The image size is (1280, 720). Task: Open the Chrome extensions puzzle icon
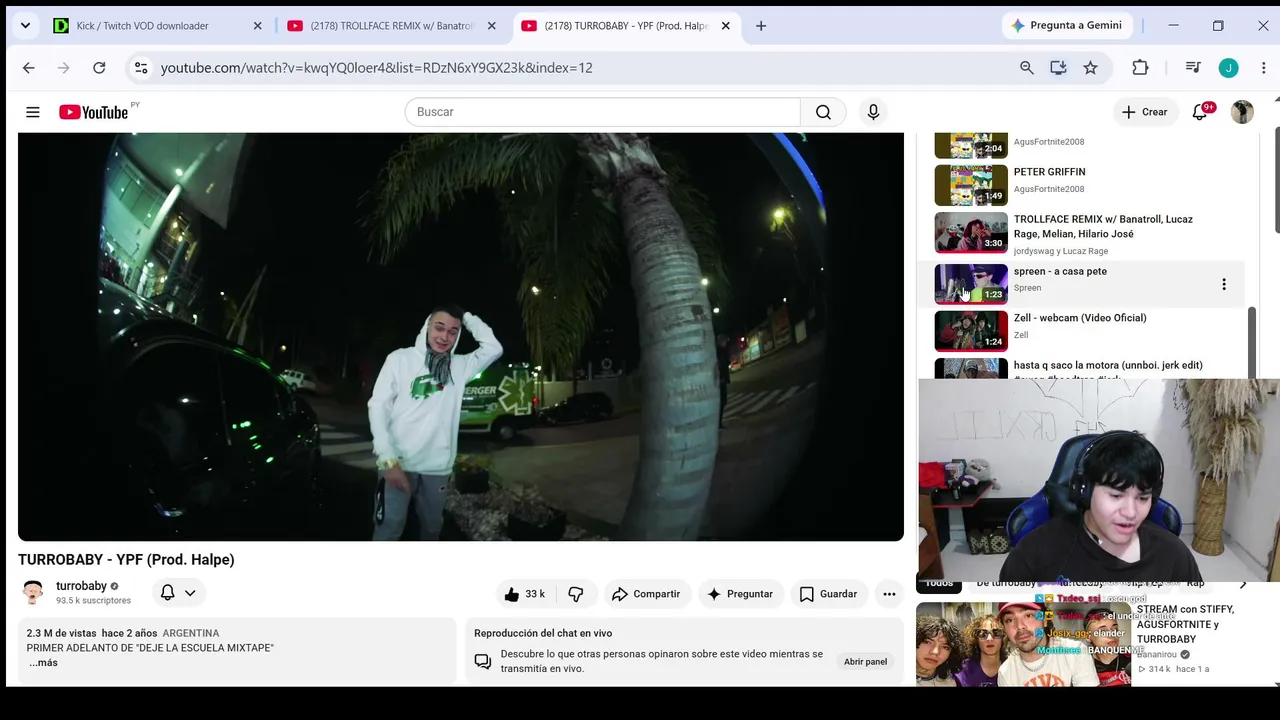1140,68
